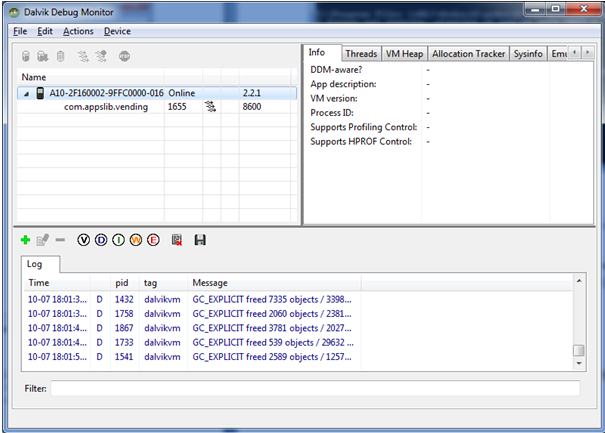
Task: Click the Export log save icon
Action: click(x=200, y=240)
